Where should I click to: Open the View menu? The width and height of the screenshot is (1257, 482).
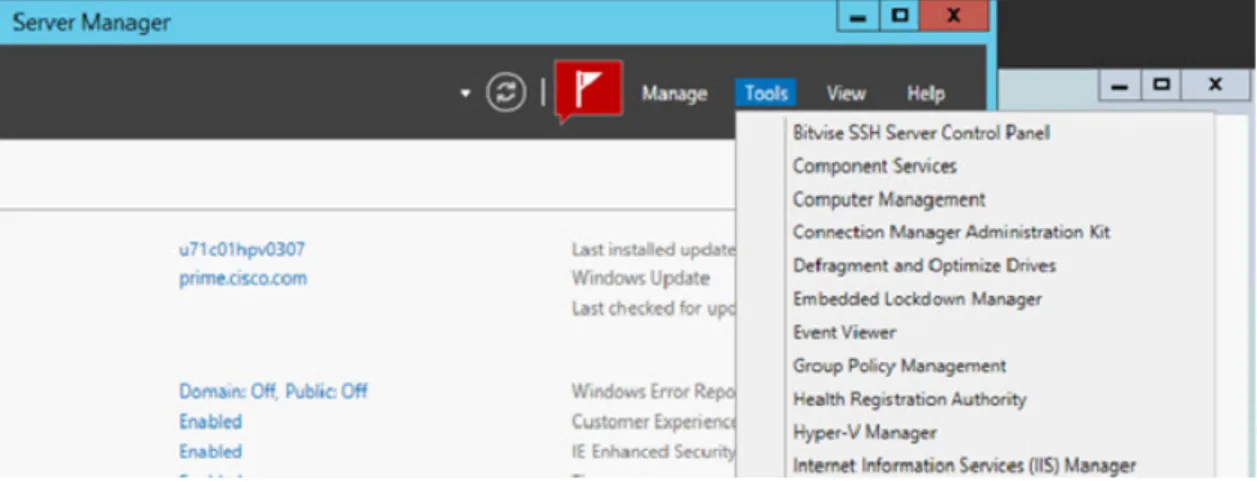click(x=846, y=94)
